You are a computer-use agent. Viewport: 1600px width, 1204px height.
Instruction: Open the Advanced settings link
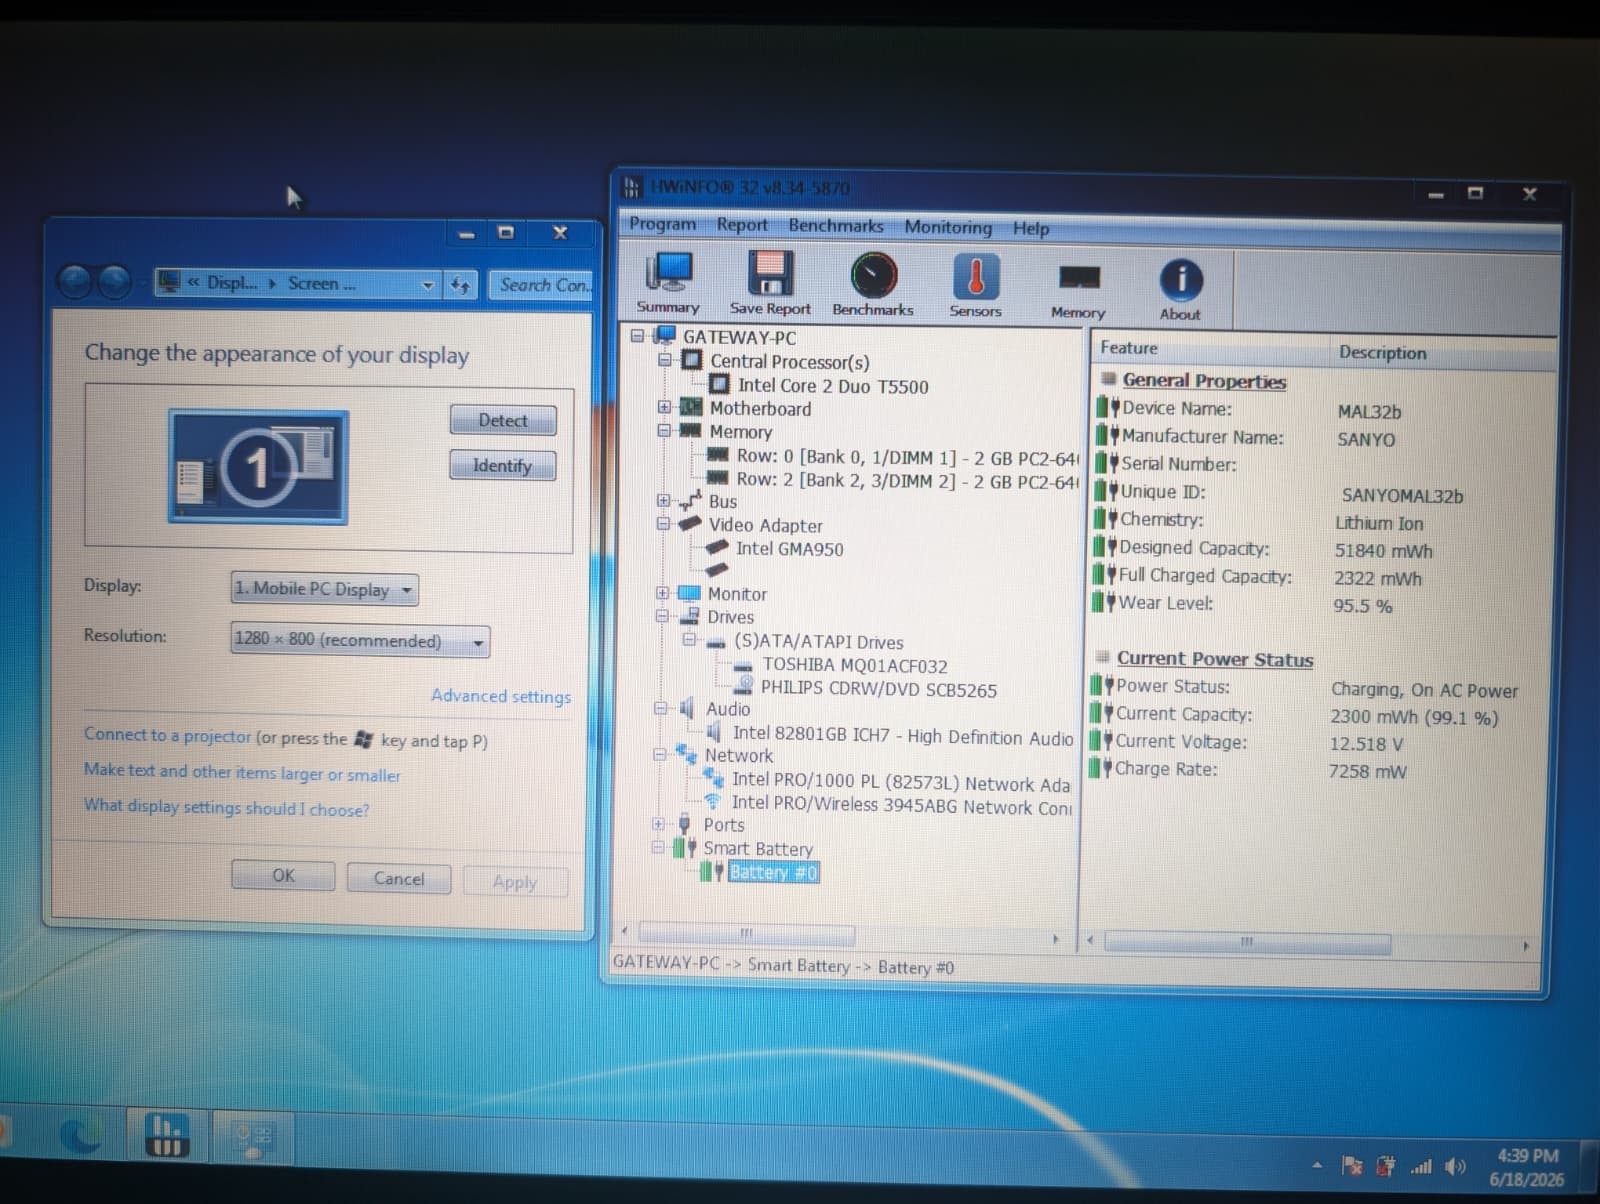tap(501, 696)
